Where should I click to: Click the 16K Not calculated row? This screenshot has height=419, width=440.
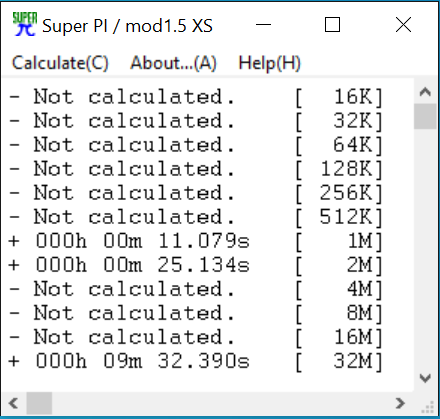point(196,97)
